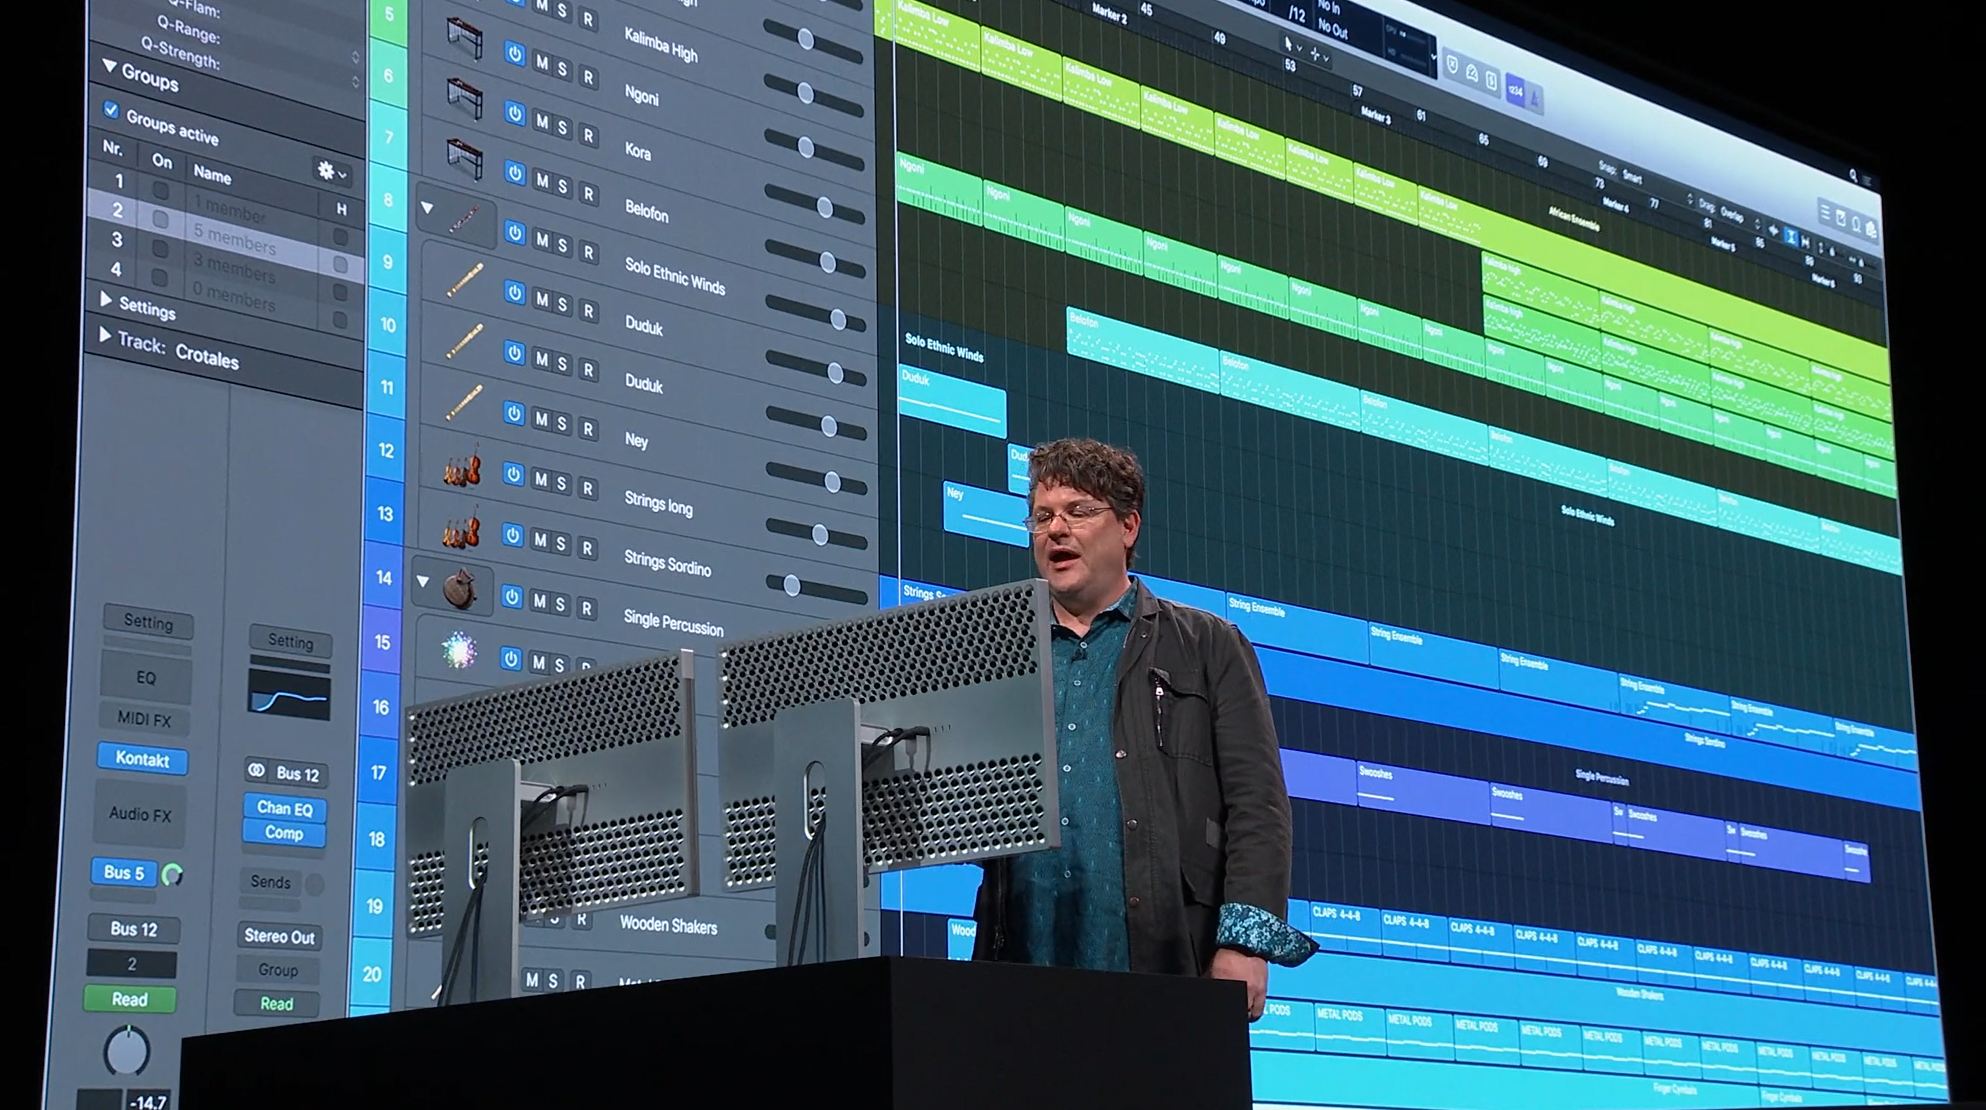This screenshot has height=1110, width=1986.
Task: Open the Tuner icon in control bar
Action: pyautogui.click(x=1472, y=74)
